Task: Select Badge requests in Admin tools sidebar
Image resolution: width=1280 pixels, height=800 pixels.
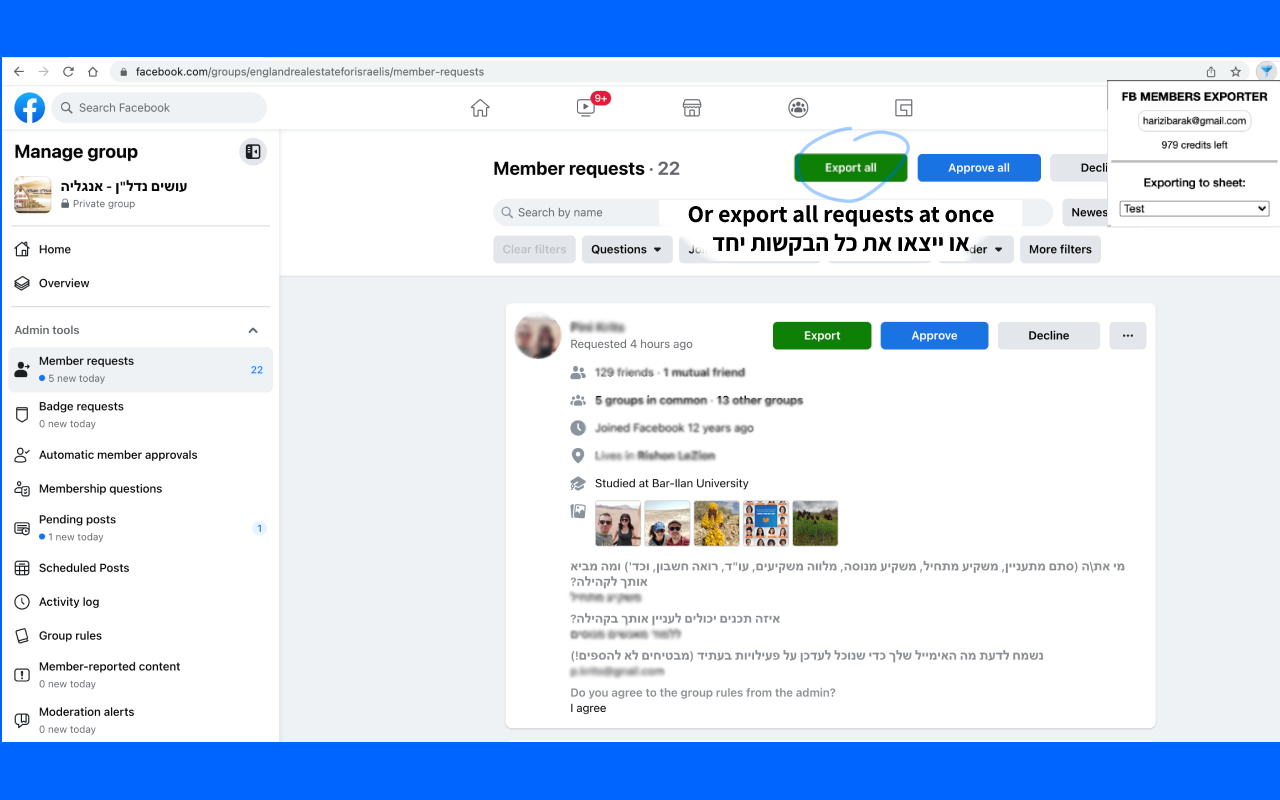Action: pos(81,406)
